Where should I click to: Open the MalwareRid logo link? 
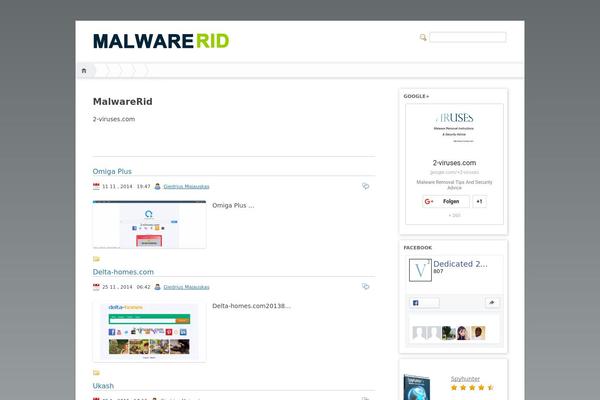[x=161, y=41]
